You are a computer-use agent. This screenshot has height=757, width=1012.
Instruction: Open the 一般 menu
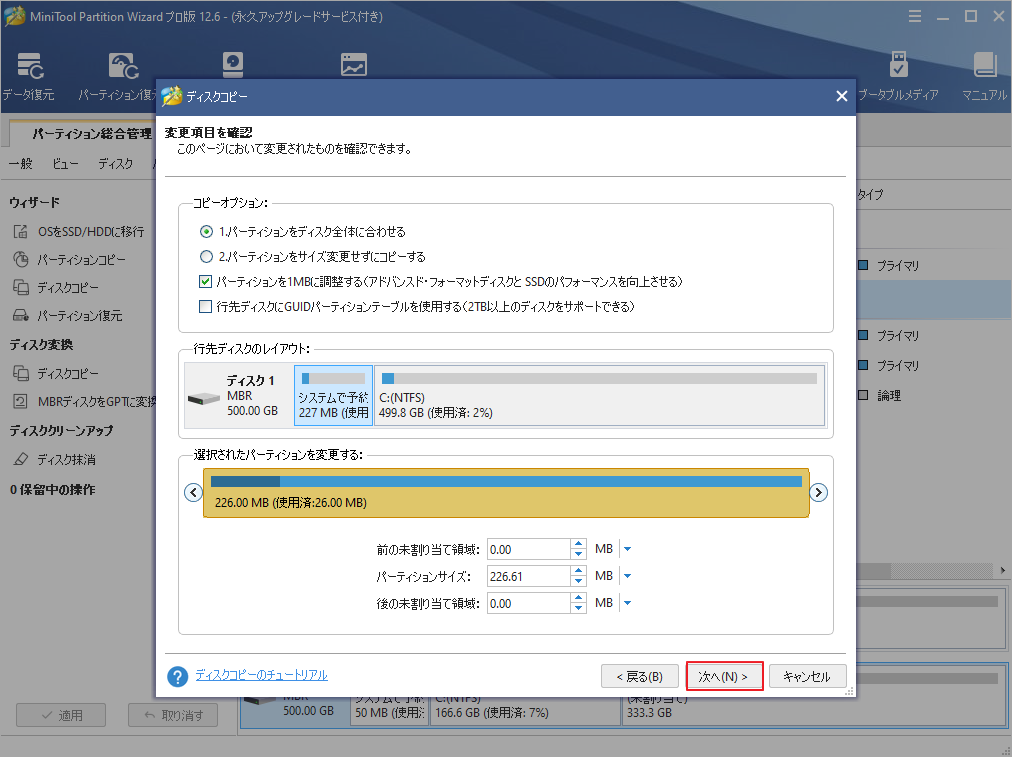[20, 164]
